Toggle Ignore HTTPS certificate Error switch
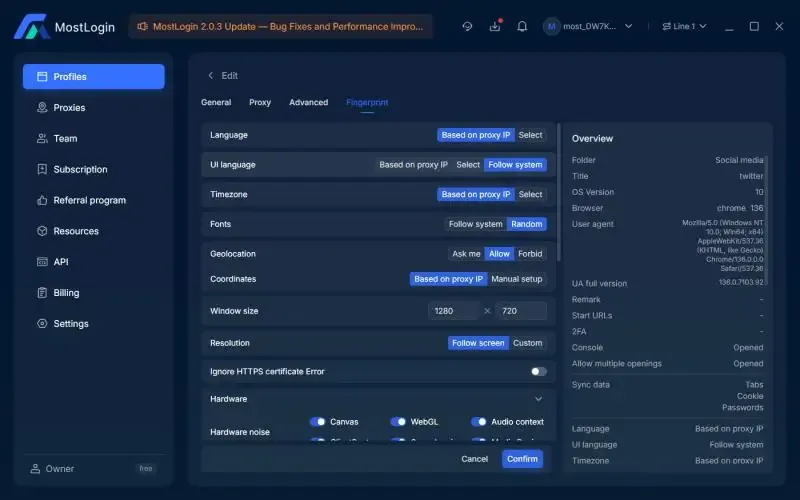The width and height of the screenshot is (800, 500). coord(538,371)
